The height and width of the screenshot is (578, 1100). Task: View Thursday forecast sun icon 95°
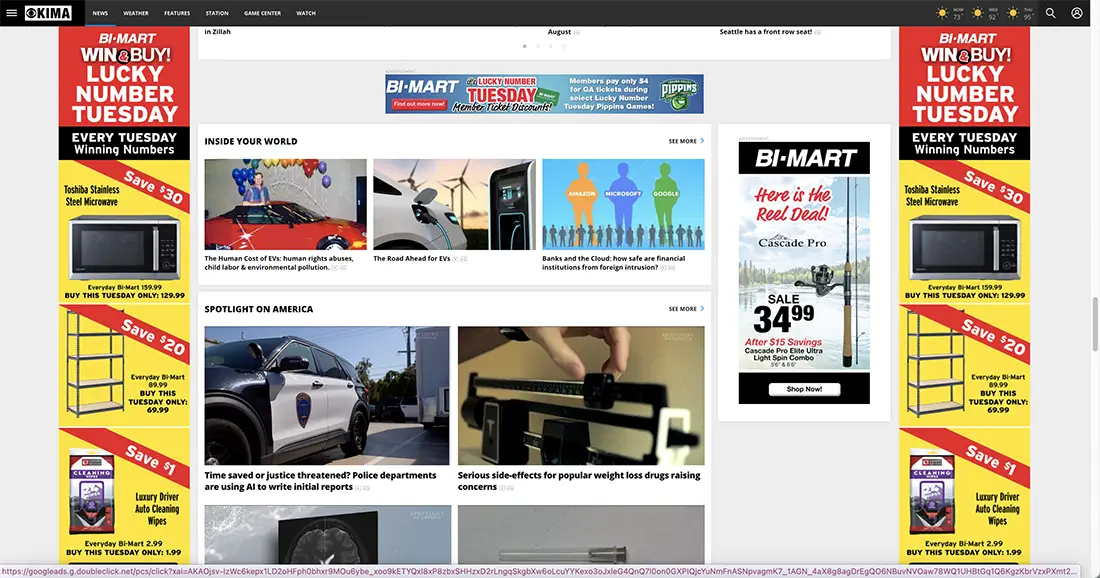[1013, 13]
